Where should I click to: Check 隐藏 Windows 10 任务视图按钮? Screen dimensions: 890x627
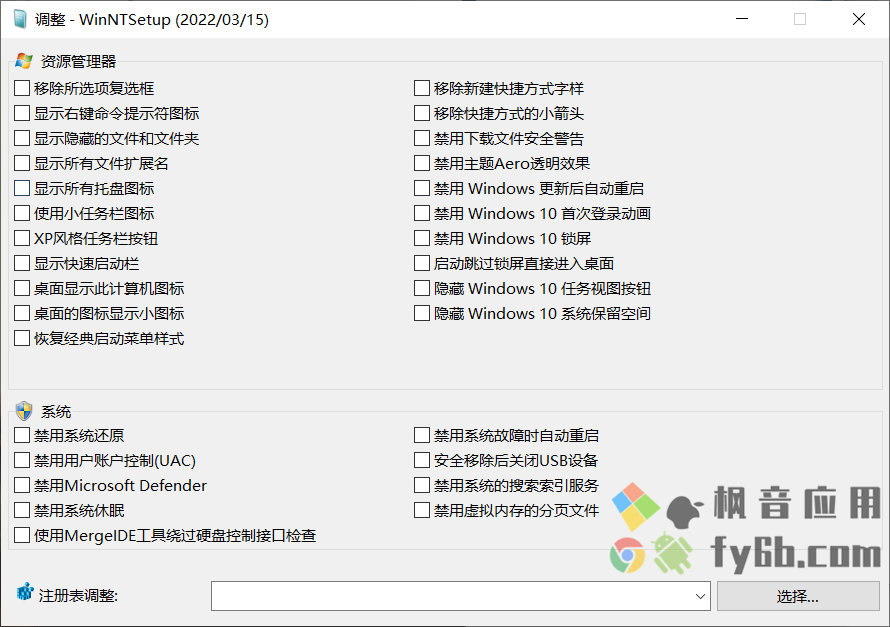(x=422, y=288)
